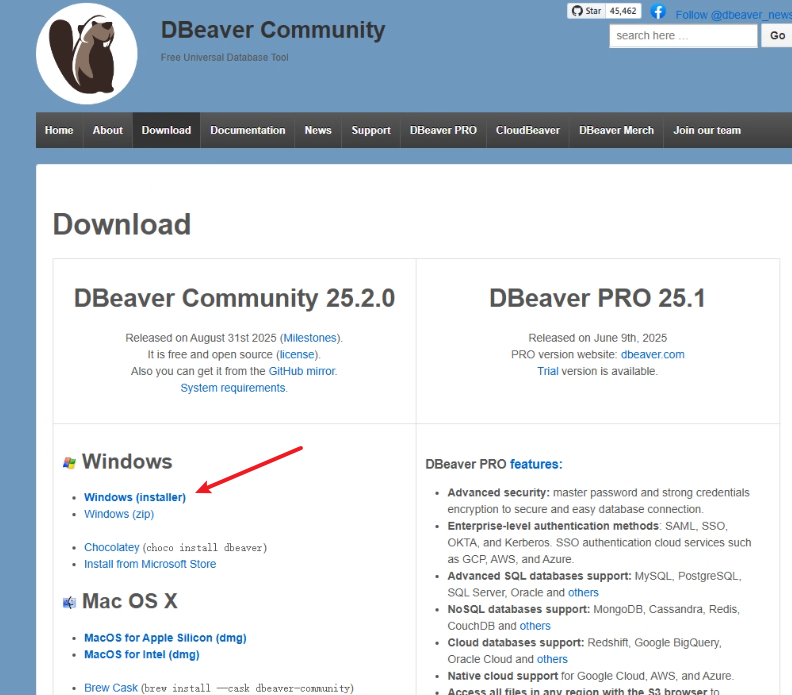Open the News menu item
The image size is (792, 695).
click(x=318, y=130)
